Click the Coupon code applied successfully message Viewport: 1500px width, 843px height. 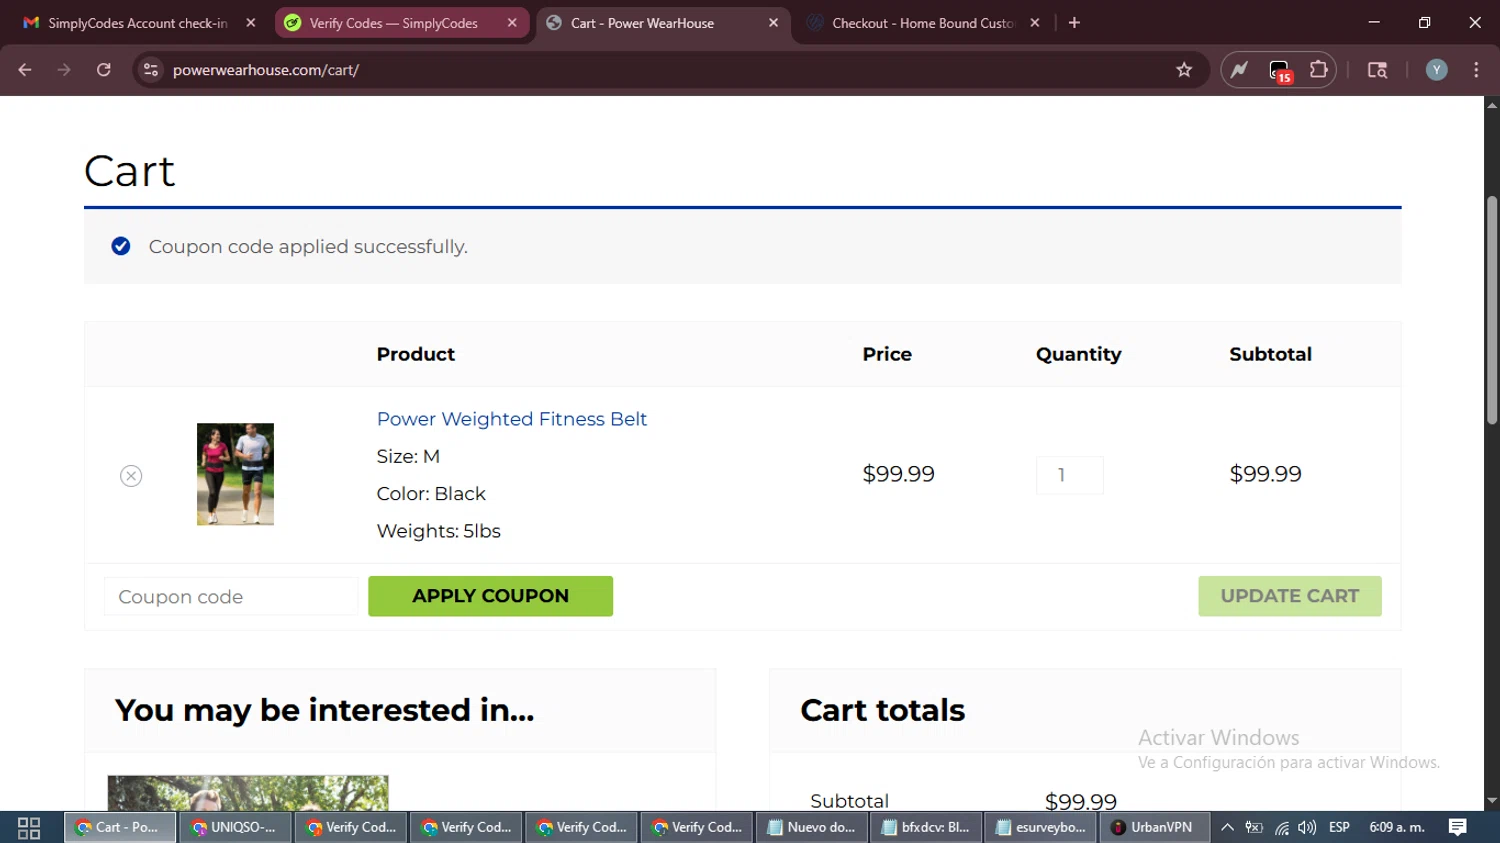tap(308, 247)
